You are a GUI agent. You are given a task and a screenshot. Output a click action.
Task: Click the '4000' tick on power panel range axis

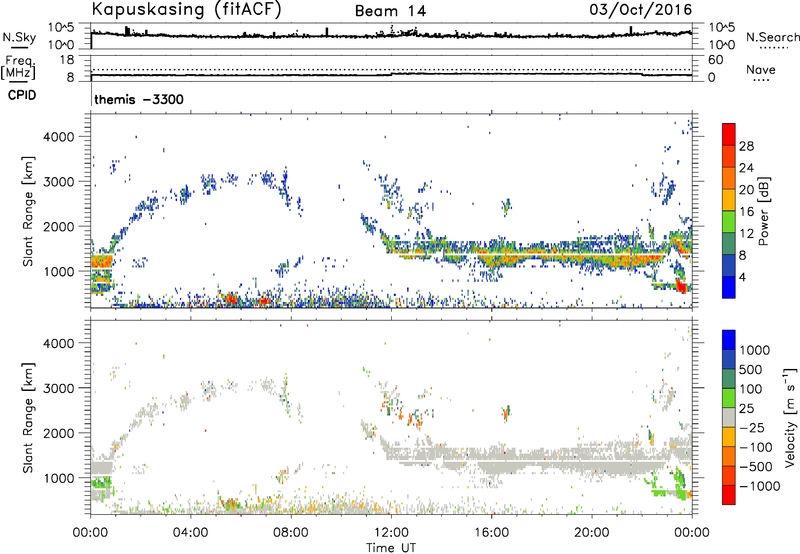click(59, 137)
